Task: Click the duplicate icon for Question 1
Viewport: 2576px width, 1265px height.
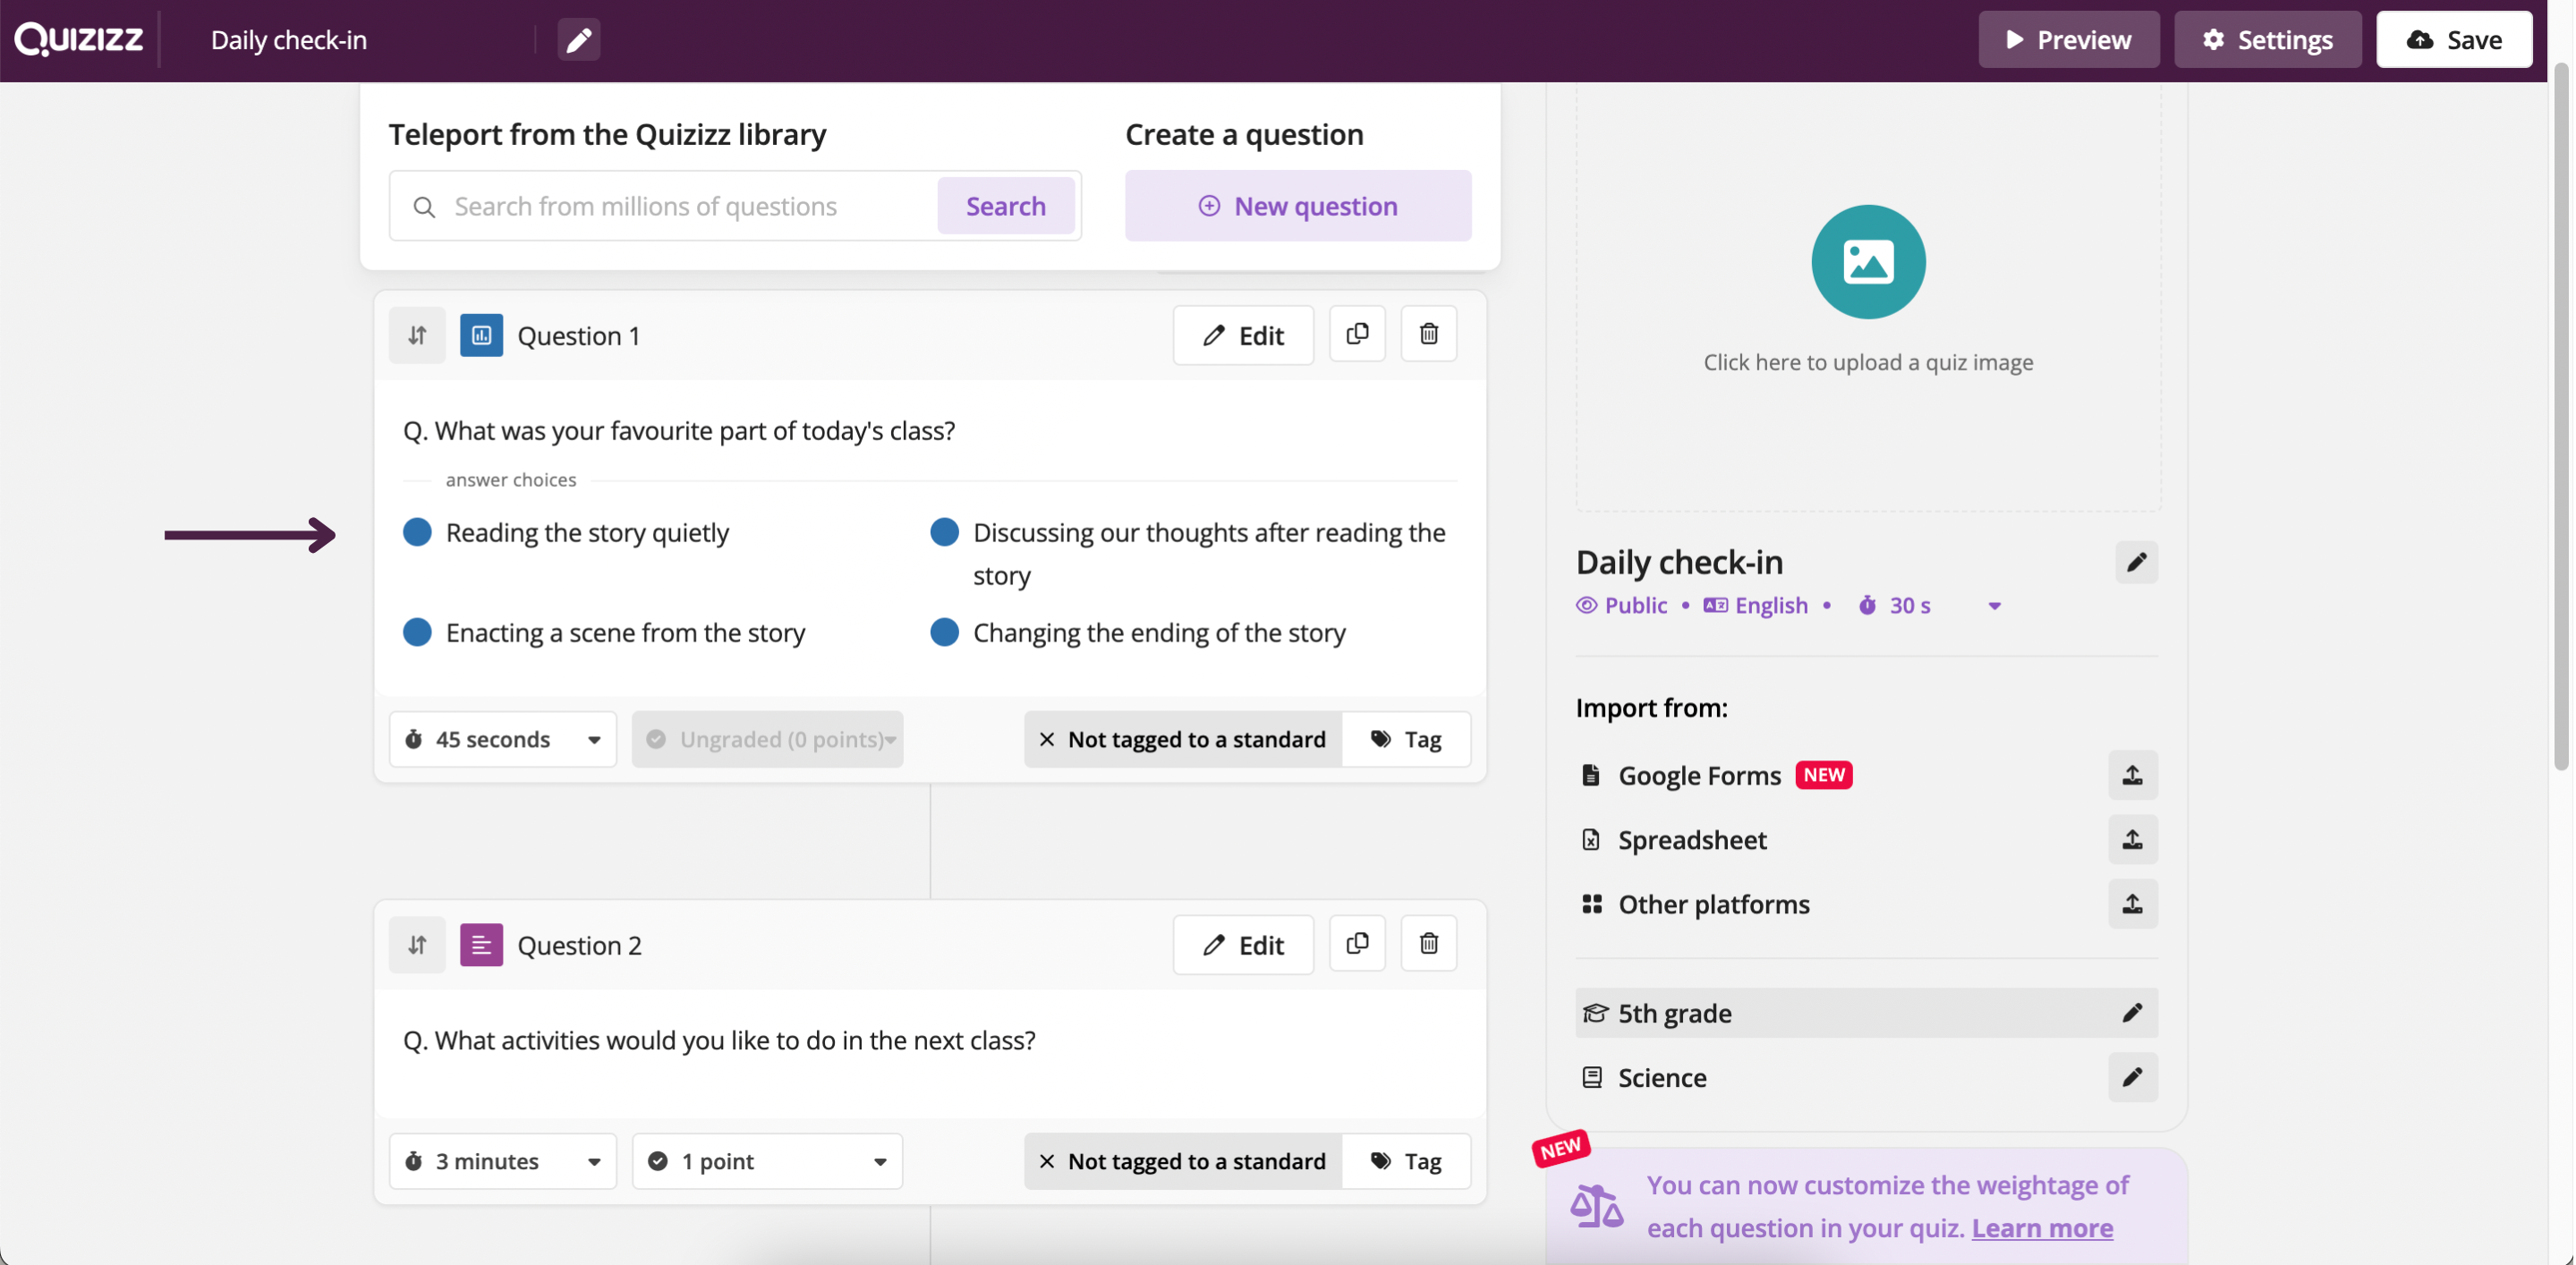Action: [x=1357, y=334]
